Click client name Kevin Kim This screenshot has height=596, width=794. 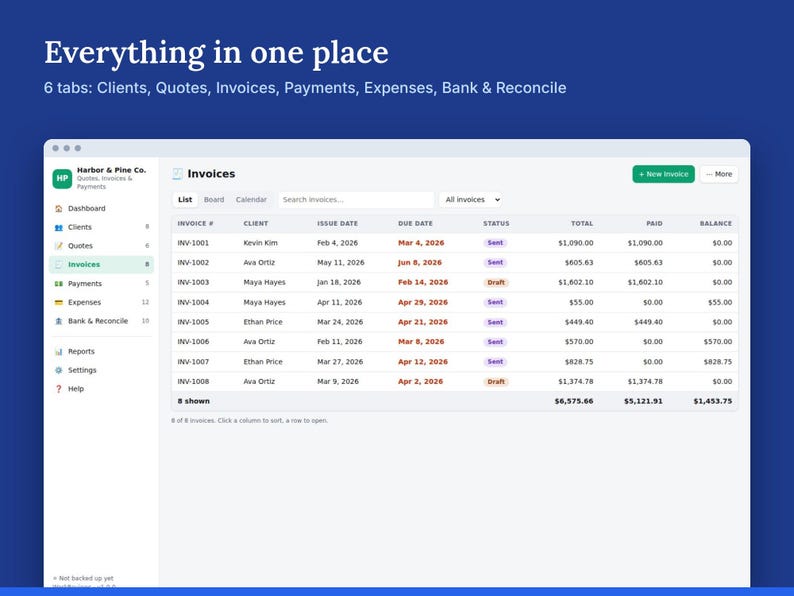(260, 243)
